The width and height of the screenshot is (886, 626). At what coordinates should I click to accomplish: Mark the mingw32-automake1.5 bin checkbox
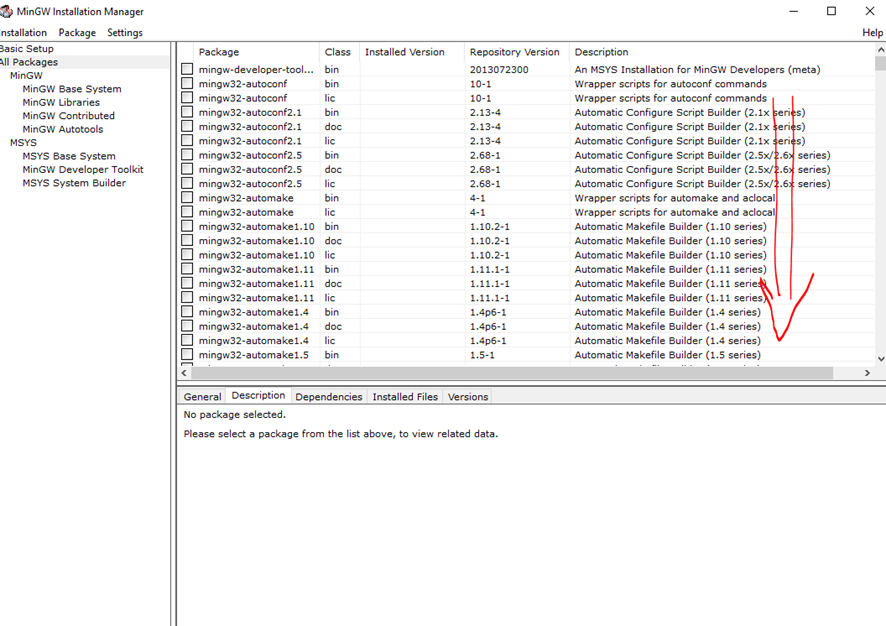pos(187,355)
